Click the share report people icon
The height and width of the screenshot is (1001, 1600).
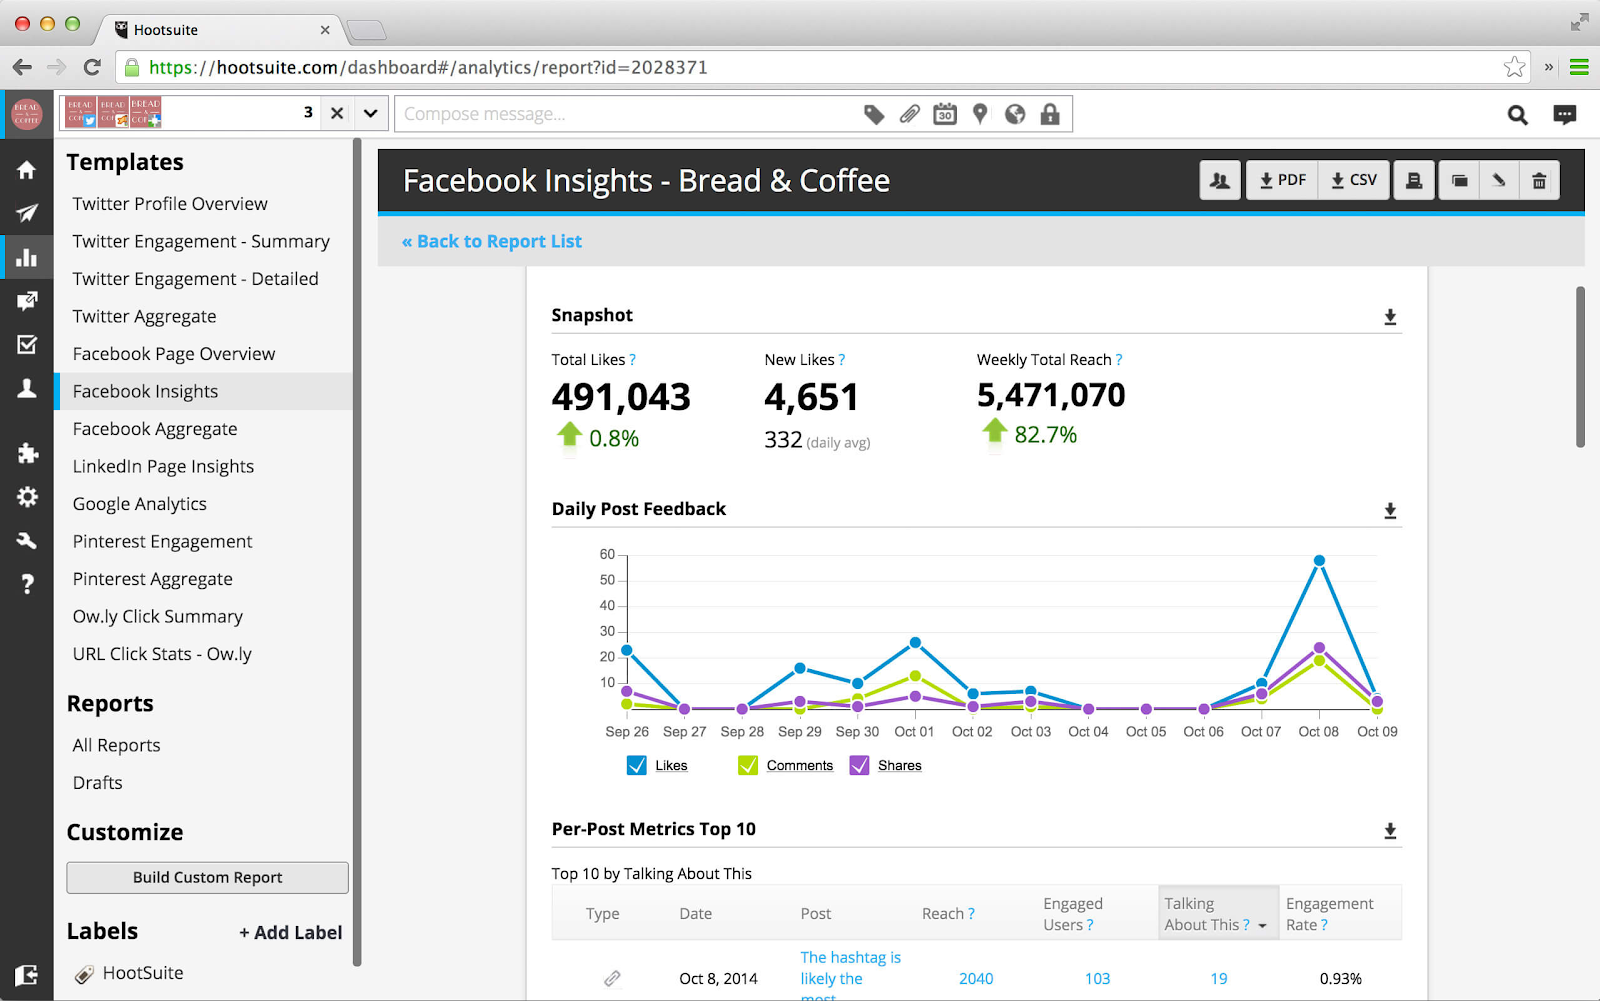(1220, 181)
